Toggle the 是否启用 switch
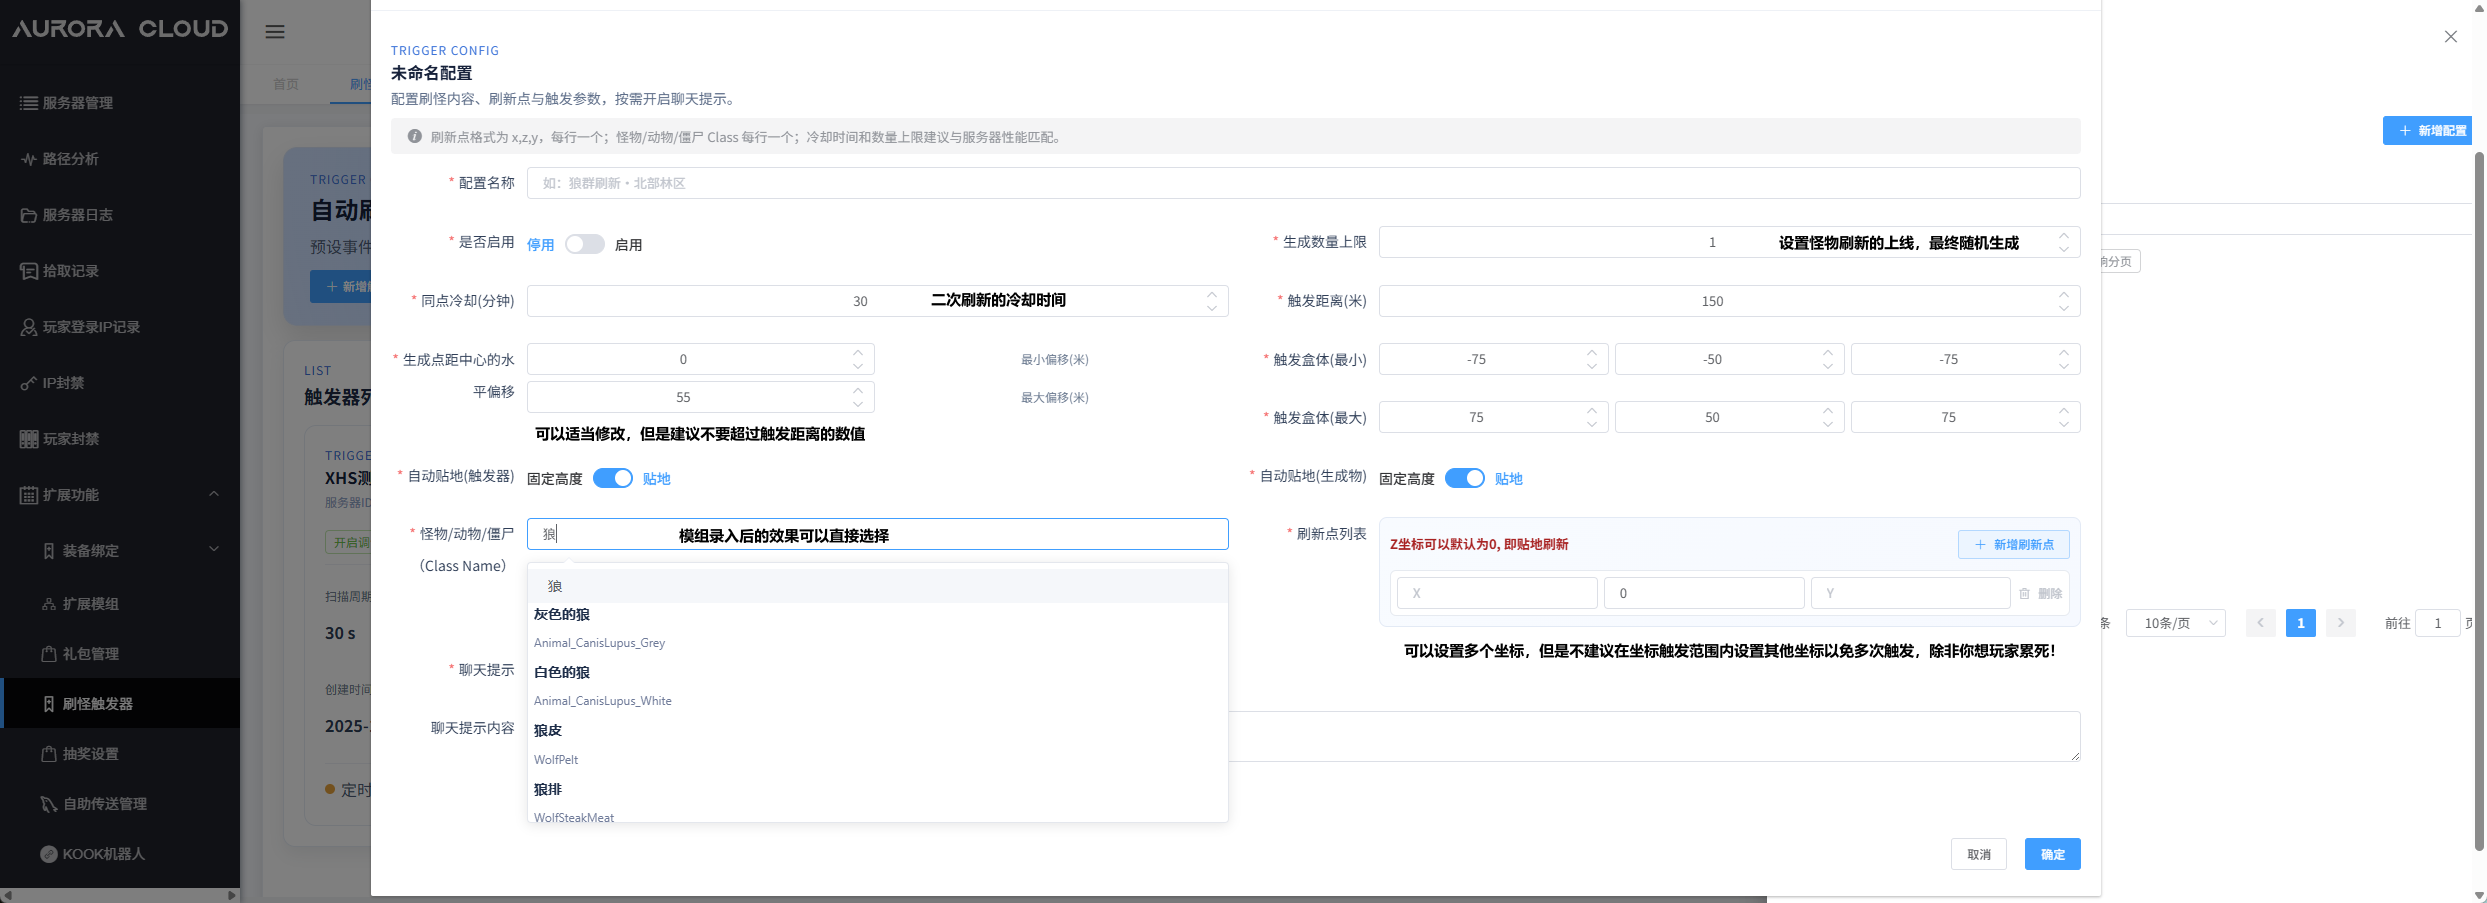Viewport: 2487px width, 903px height. (x=584, y=245)
